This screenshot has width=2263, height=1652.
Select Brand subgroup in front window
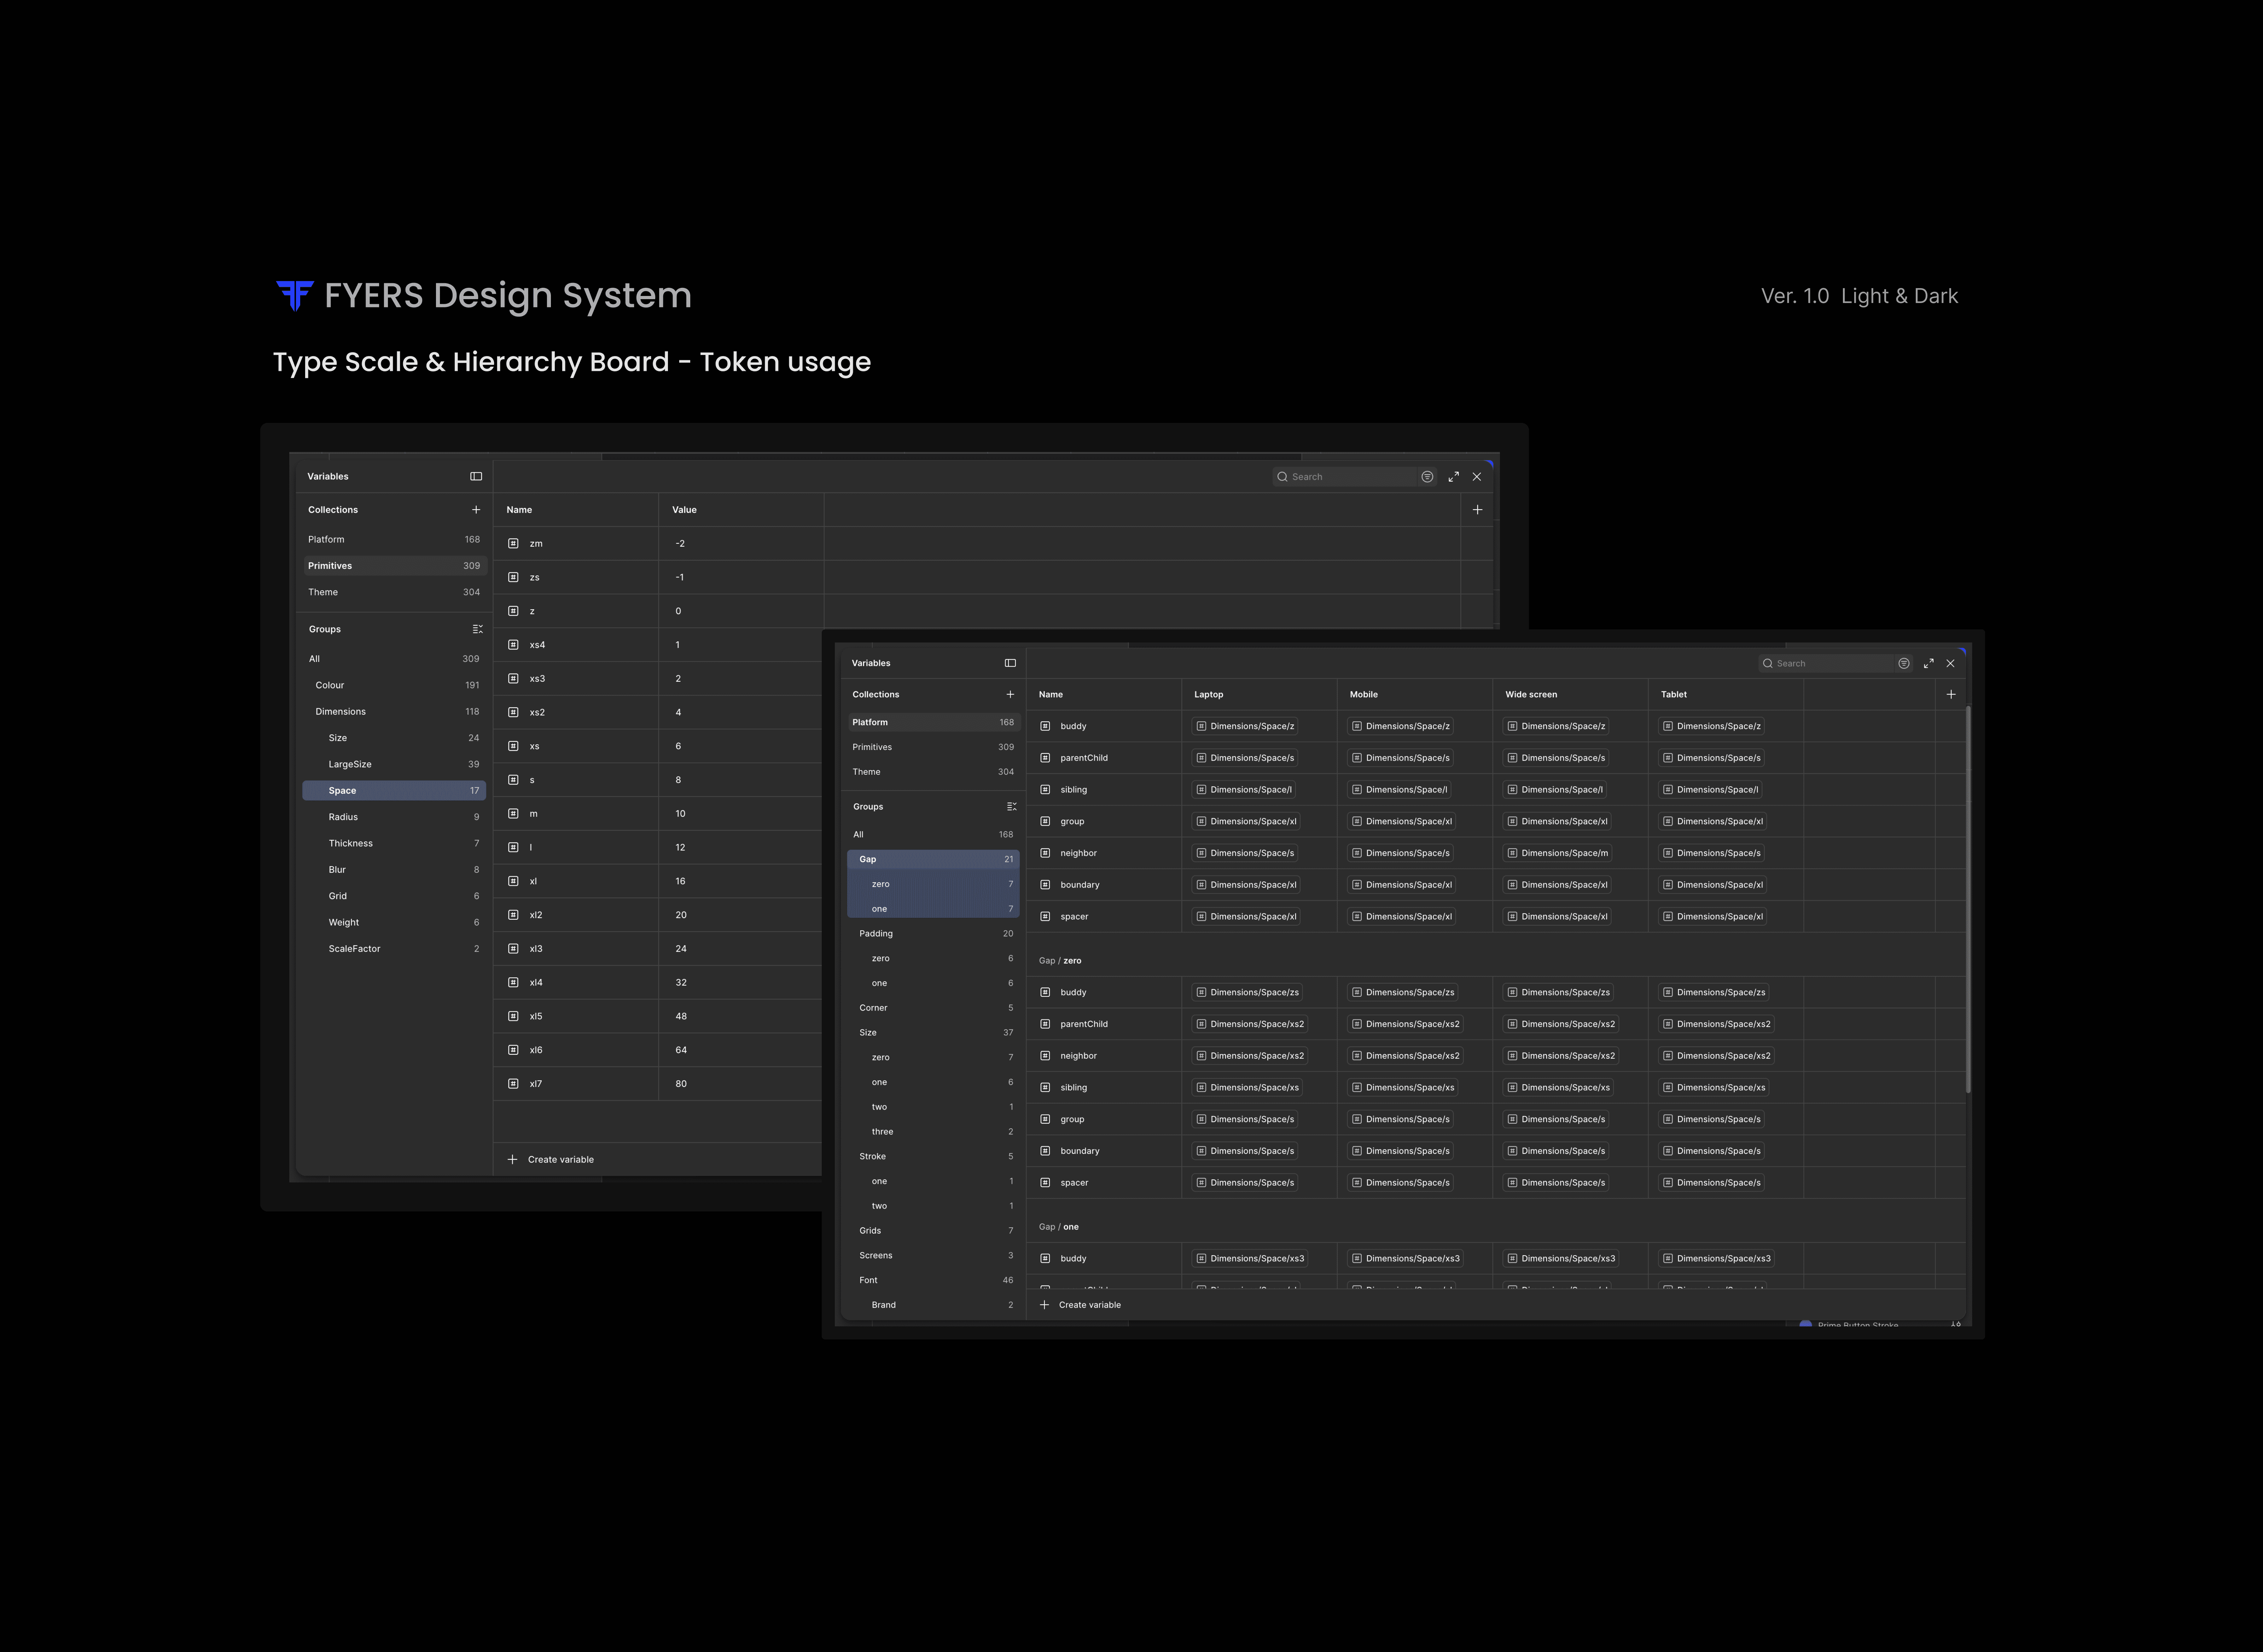[933, 1305]
